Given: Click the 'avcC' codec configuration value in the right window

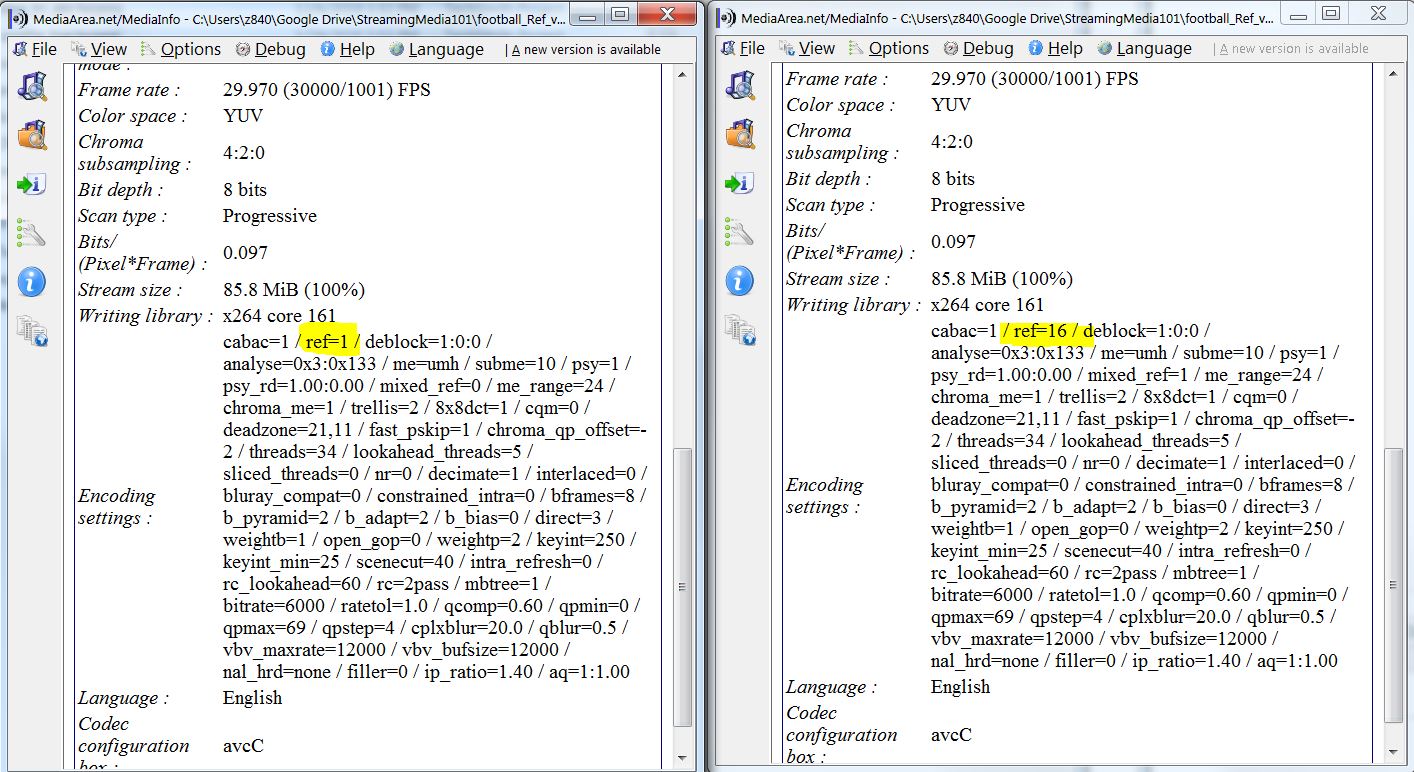Looking at the screenshot, I should 951,735.
